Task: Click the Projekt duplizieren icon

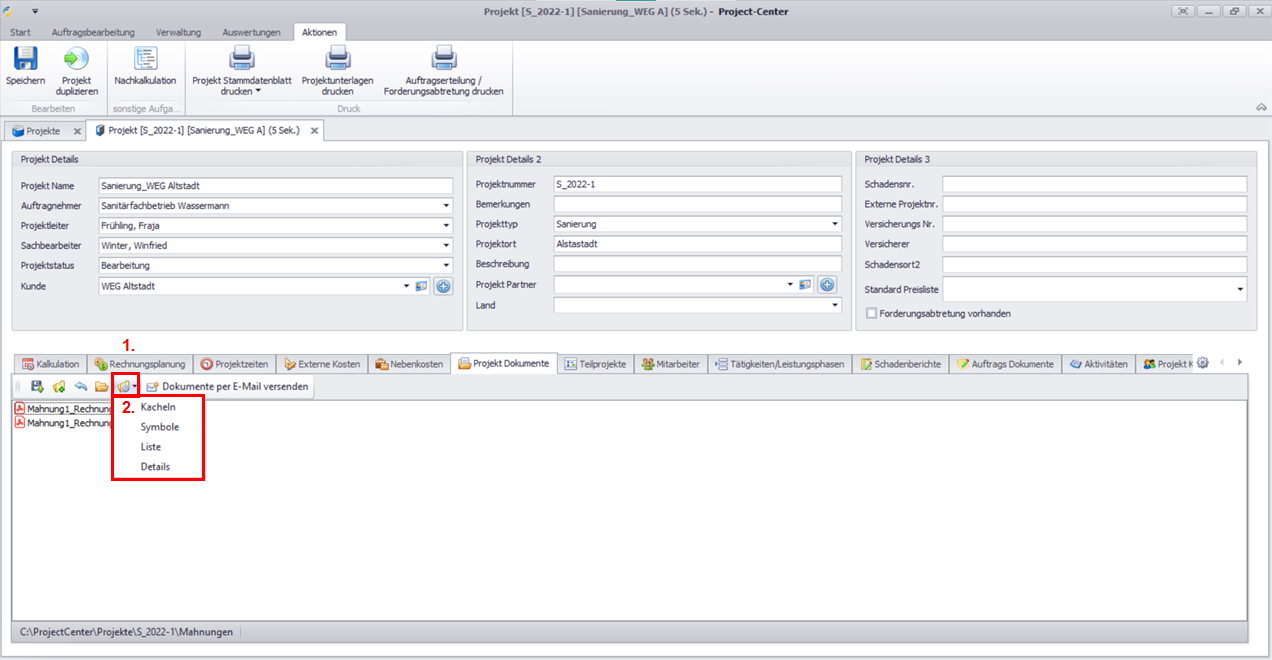Action: click(76, 60)
